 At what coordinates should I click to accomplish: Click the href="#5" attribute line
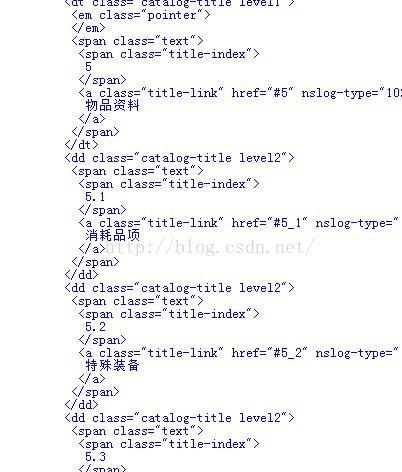pos(240,93)
